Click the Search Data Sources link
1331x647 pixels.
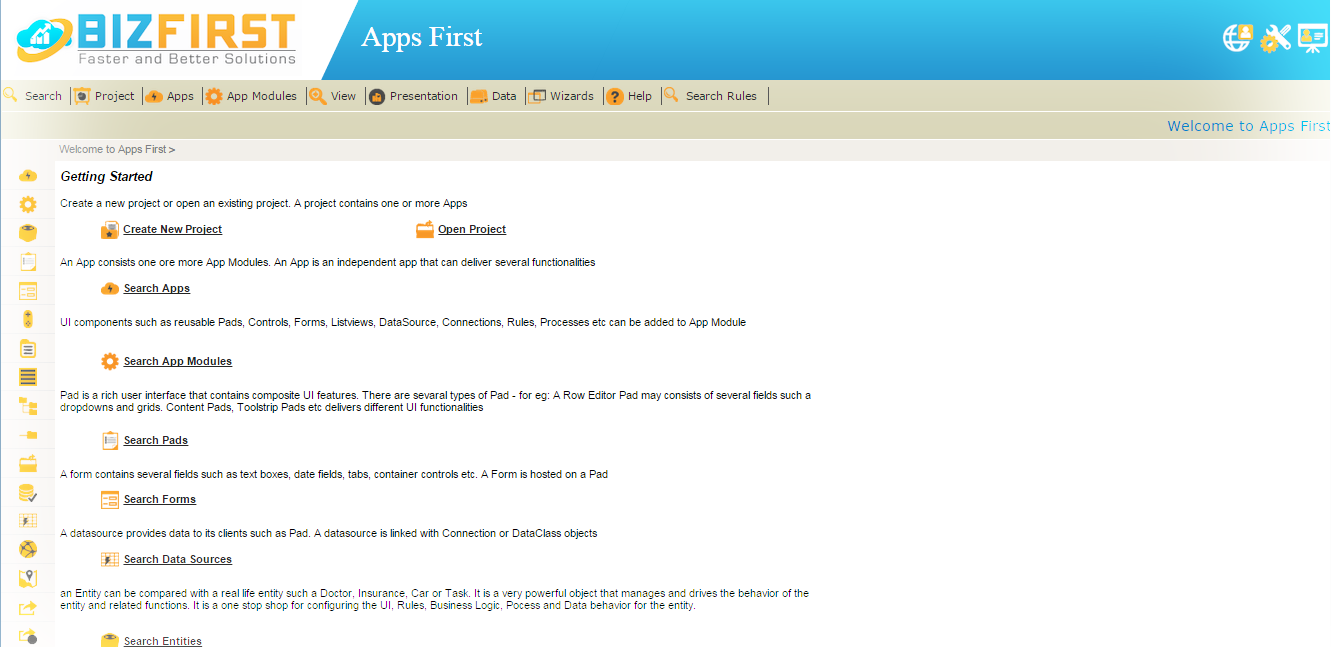[178, 559]
